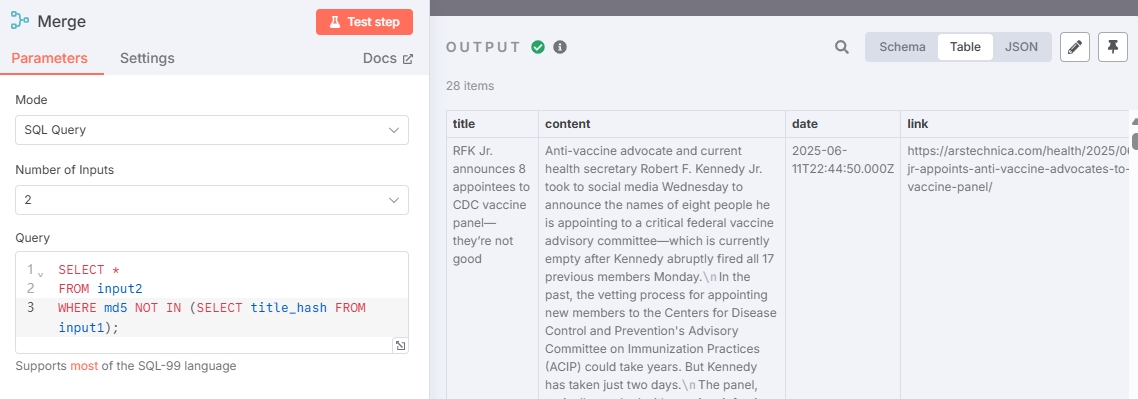
Task: Open the Docs external link
Action: point(388,59)
